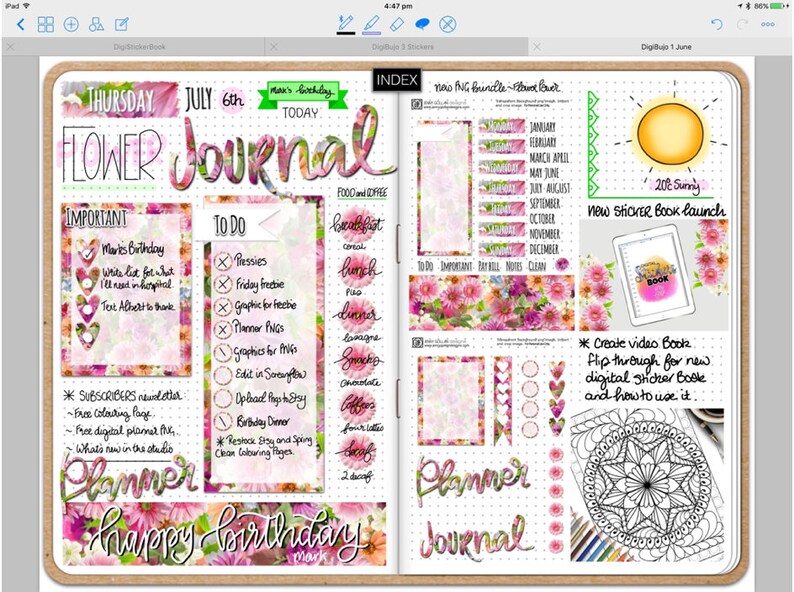Tick the Pressies checkbox circle

(x=222, y=262)
